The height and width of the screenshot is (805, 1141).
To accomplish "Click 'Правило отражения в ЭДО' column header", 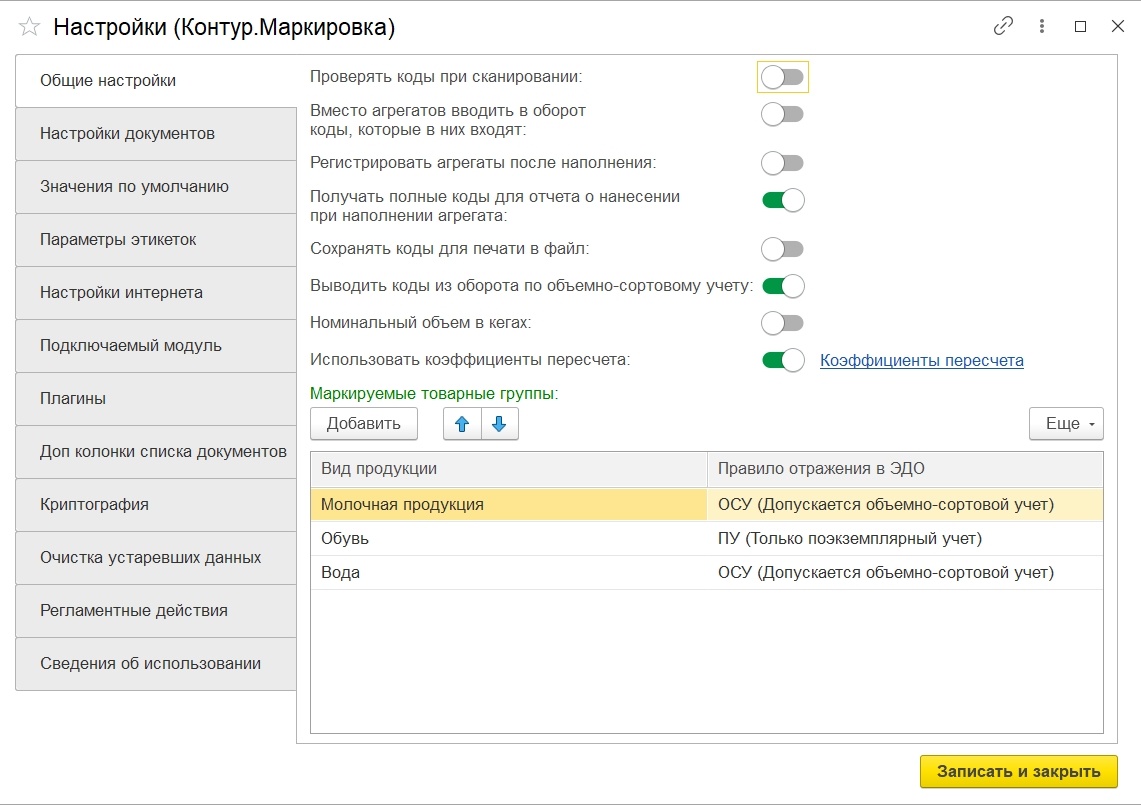I will [x=905, y=469].
